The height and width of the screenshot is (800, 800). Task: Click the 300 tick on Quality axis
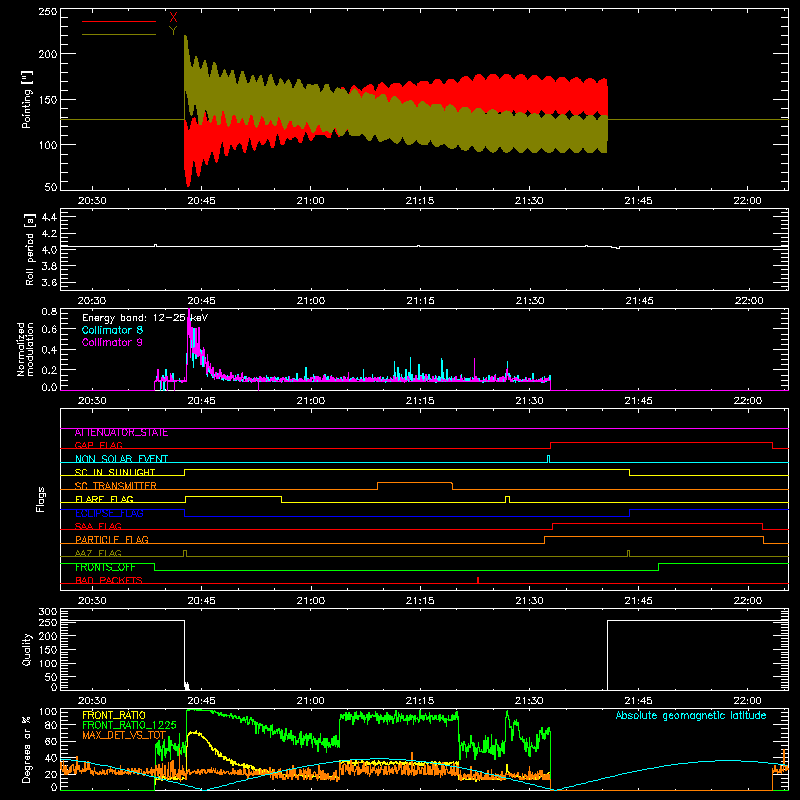click(48, 612)
